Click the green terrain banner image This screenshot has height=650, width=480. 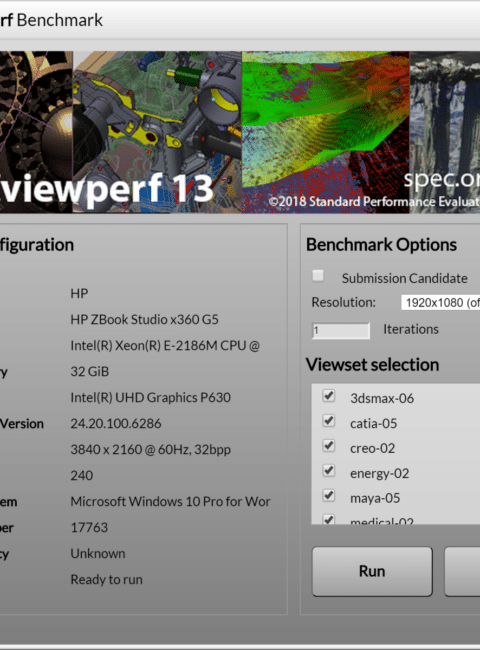[x=325, y=132]
